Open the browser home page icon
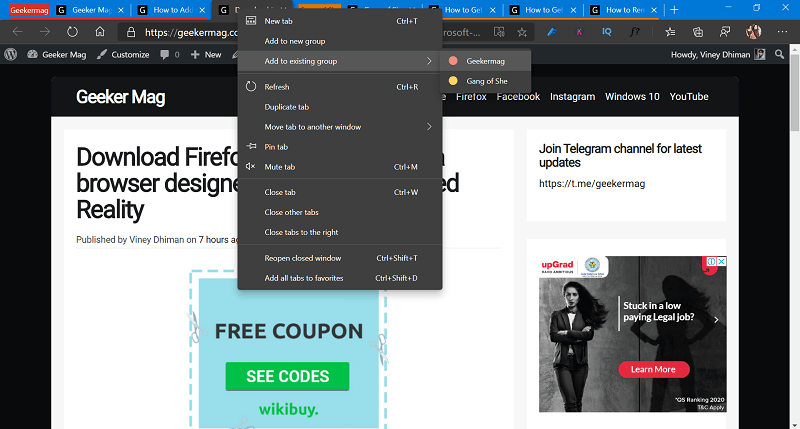The height and width of the screenshot is (429, 800). 100,32
